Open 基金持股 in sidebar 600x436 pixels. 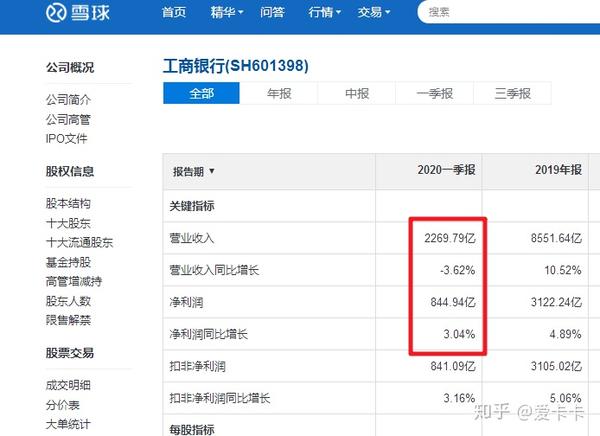tap(68, 262)
